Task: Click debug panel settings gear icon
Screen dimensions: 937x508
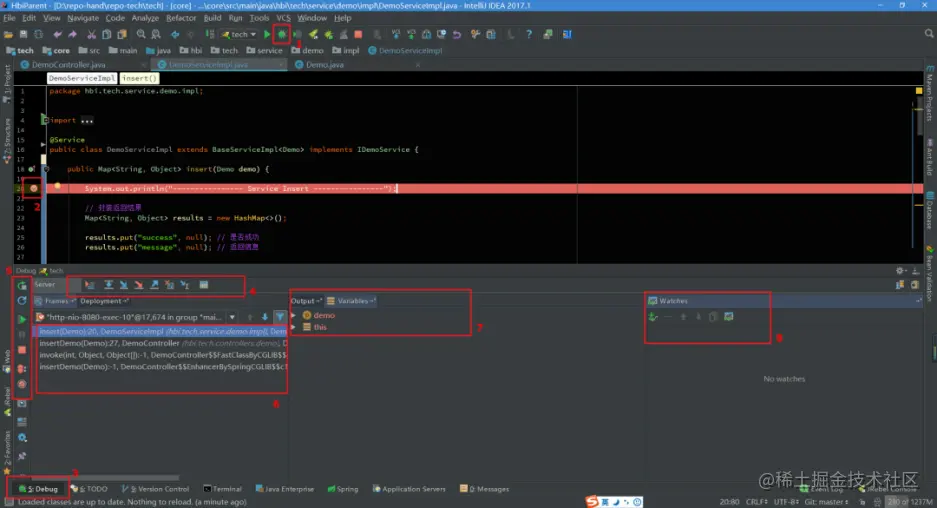Action: click(x=901, y=271)
